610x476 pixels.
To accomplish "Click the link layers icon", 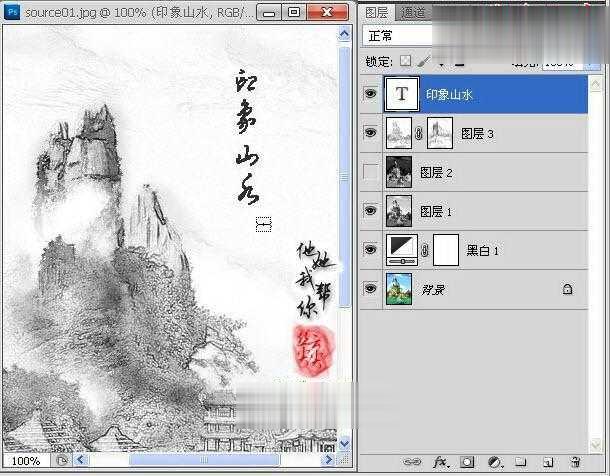I will tap(412, 462).
